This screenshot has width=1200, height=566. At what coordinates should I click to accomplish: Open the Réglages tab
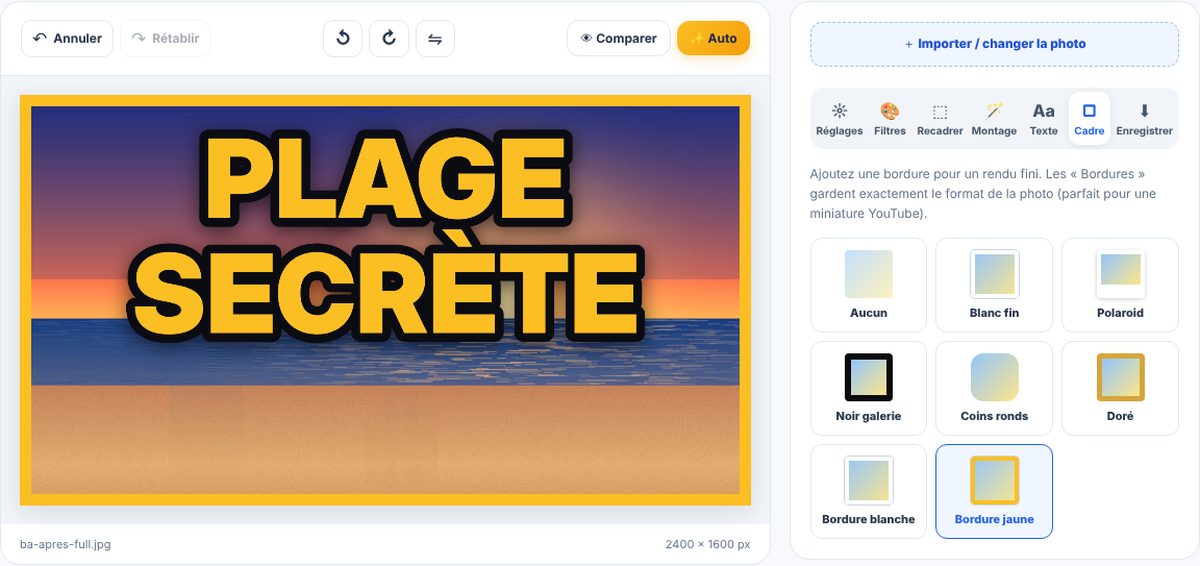tap(839, 120)
